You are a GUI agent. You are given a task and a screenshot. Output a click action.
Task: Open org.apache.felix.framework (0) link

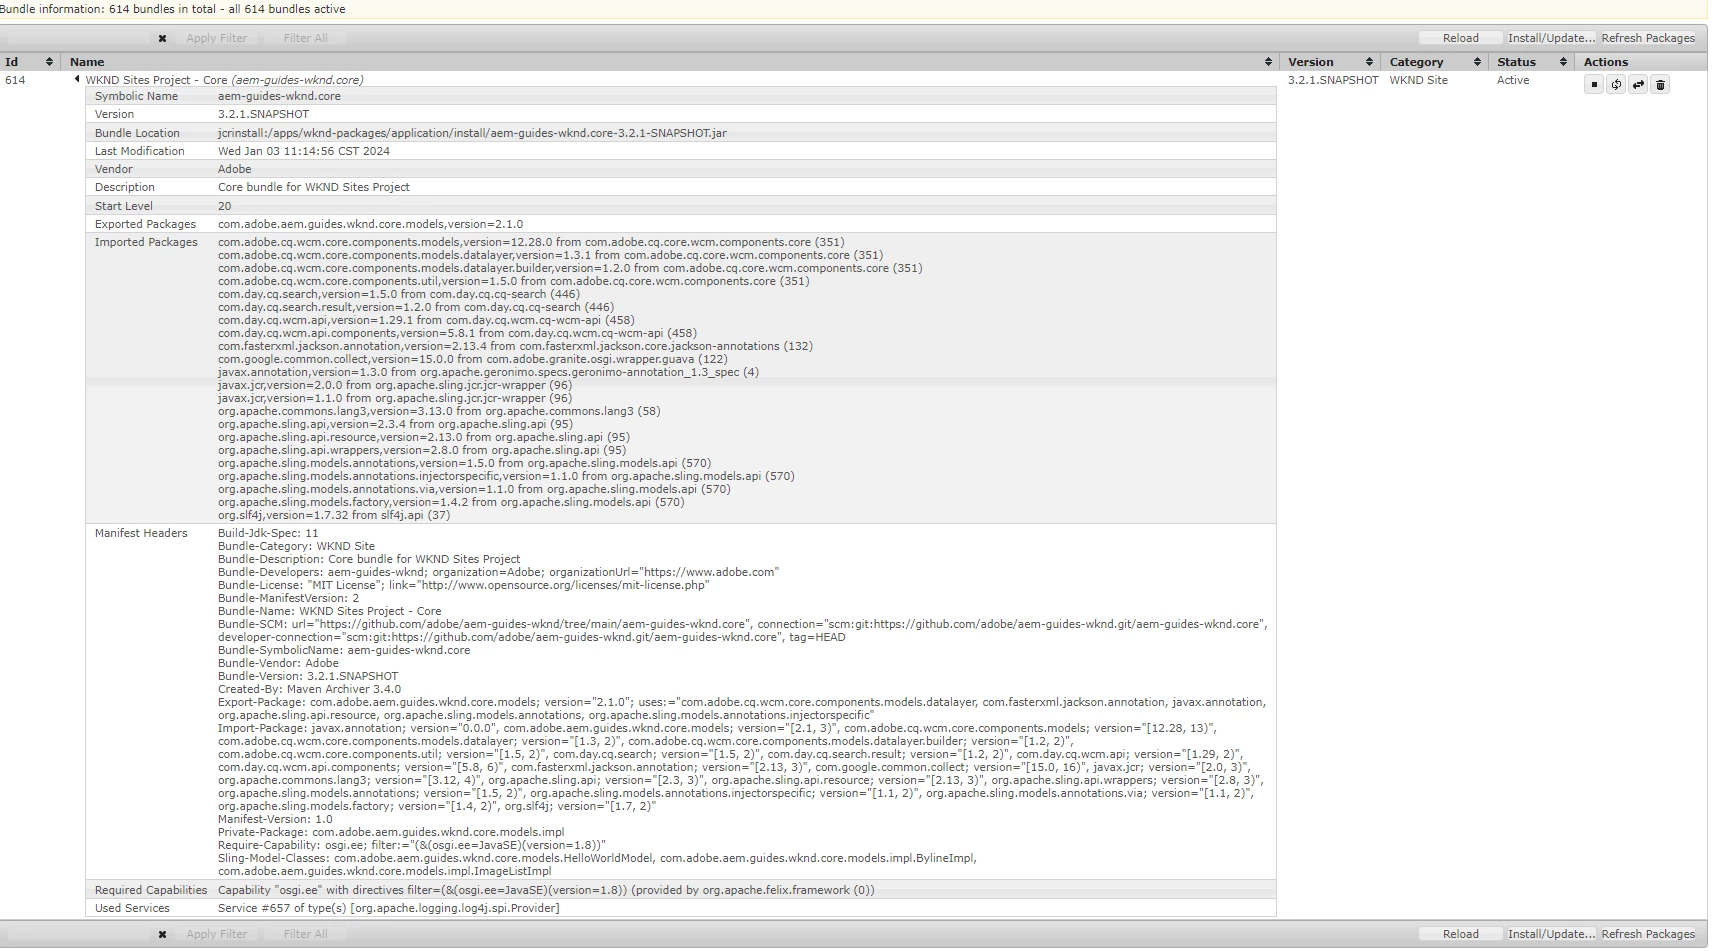(788, 890)
